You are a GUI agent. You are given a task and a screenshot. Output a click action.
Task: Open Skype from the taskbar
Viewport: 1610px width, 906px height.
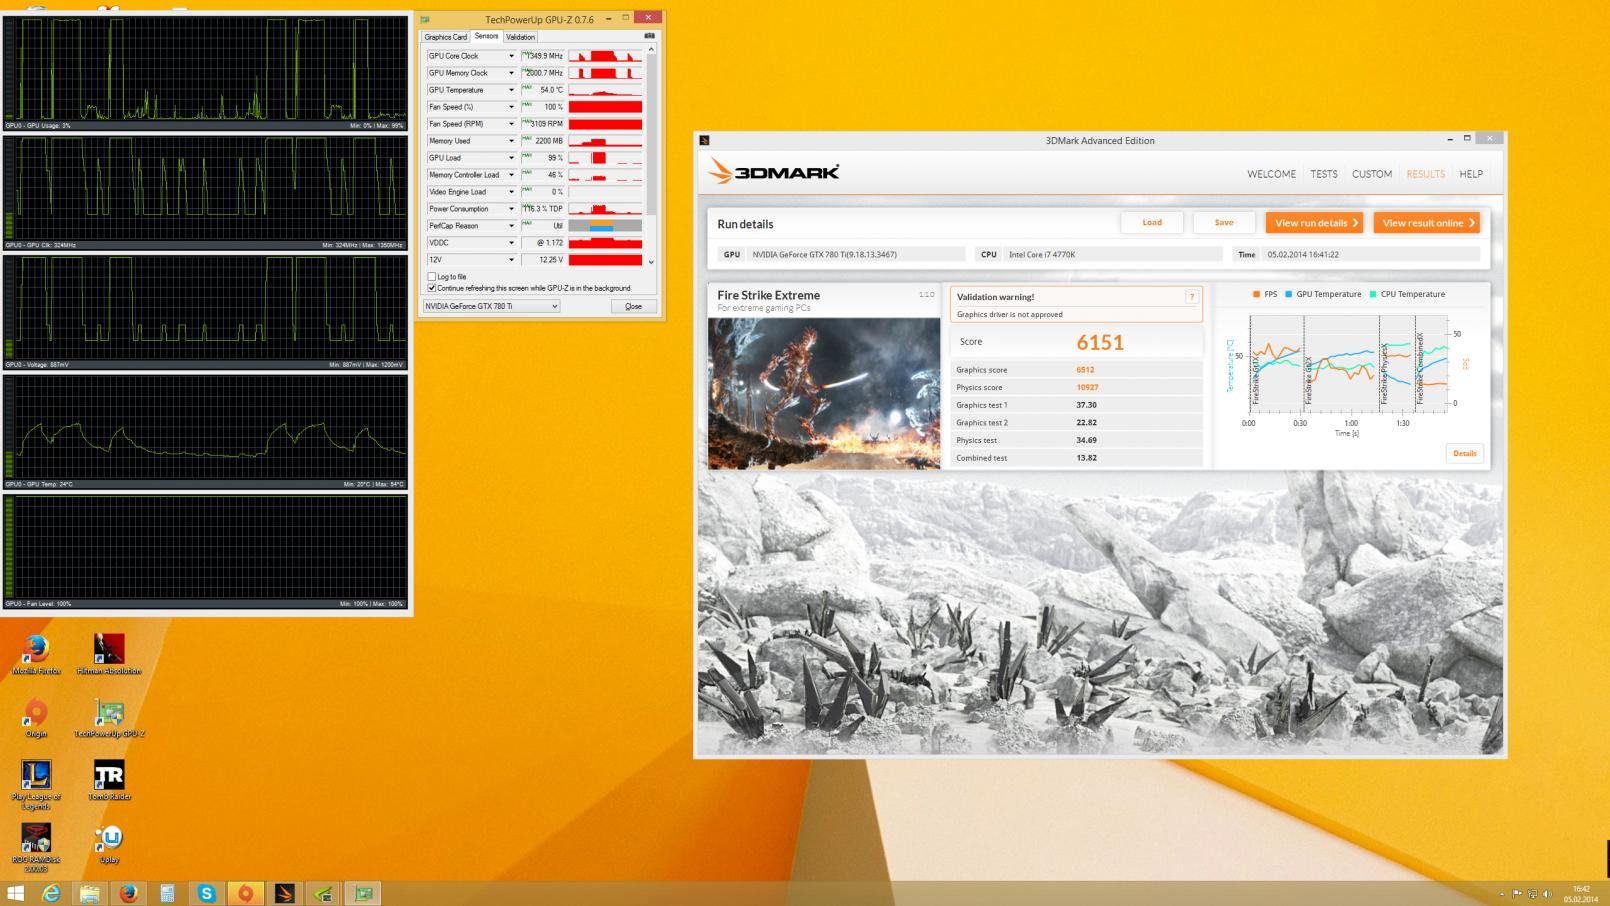(x=207, y=893)
